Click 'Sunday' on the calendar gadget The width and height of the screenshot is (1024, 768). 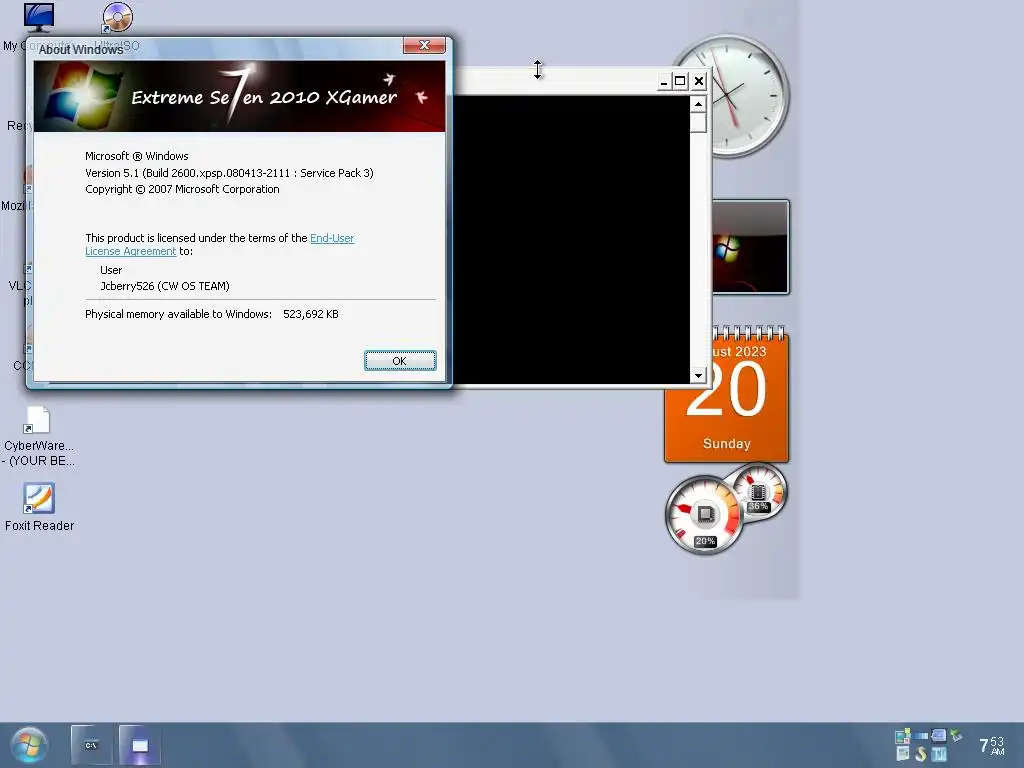[x=727, y=444]
